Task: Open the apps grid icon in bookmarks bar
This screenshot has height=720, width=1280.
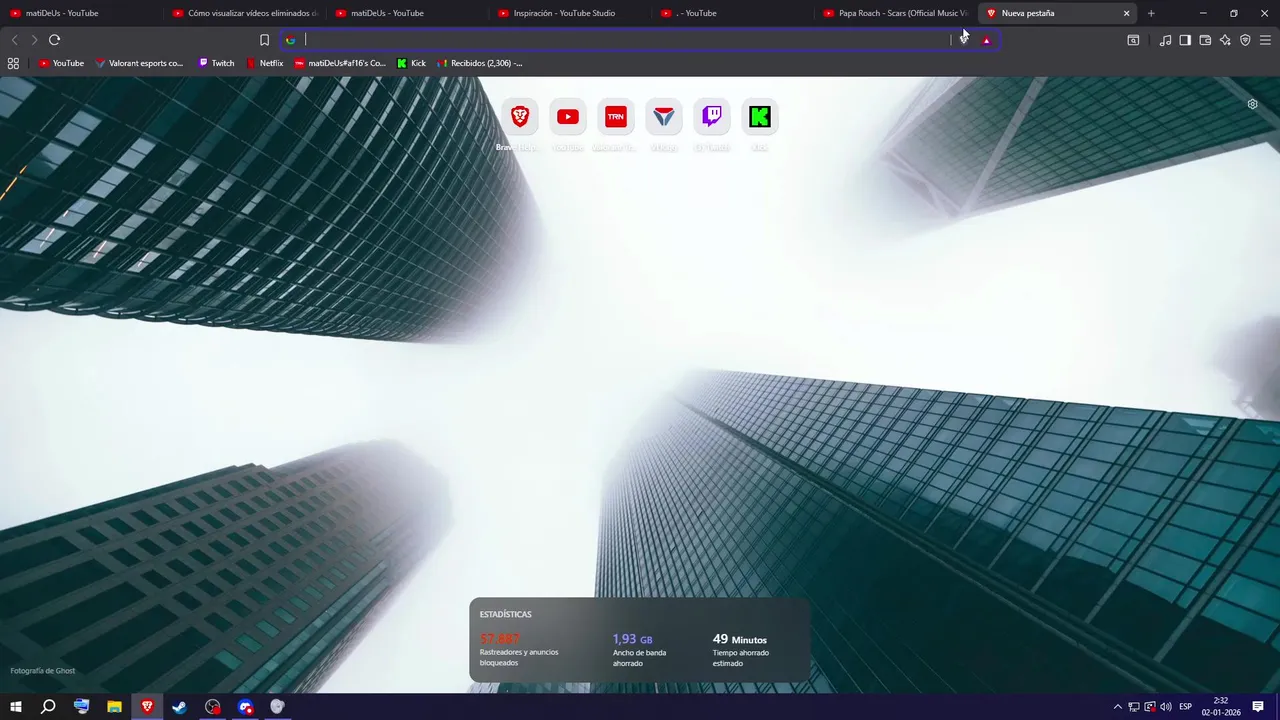Action: point(13,63)
